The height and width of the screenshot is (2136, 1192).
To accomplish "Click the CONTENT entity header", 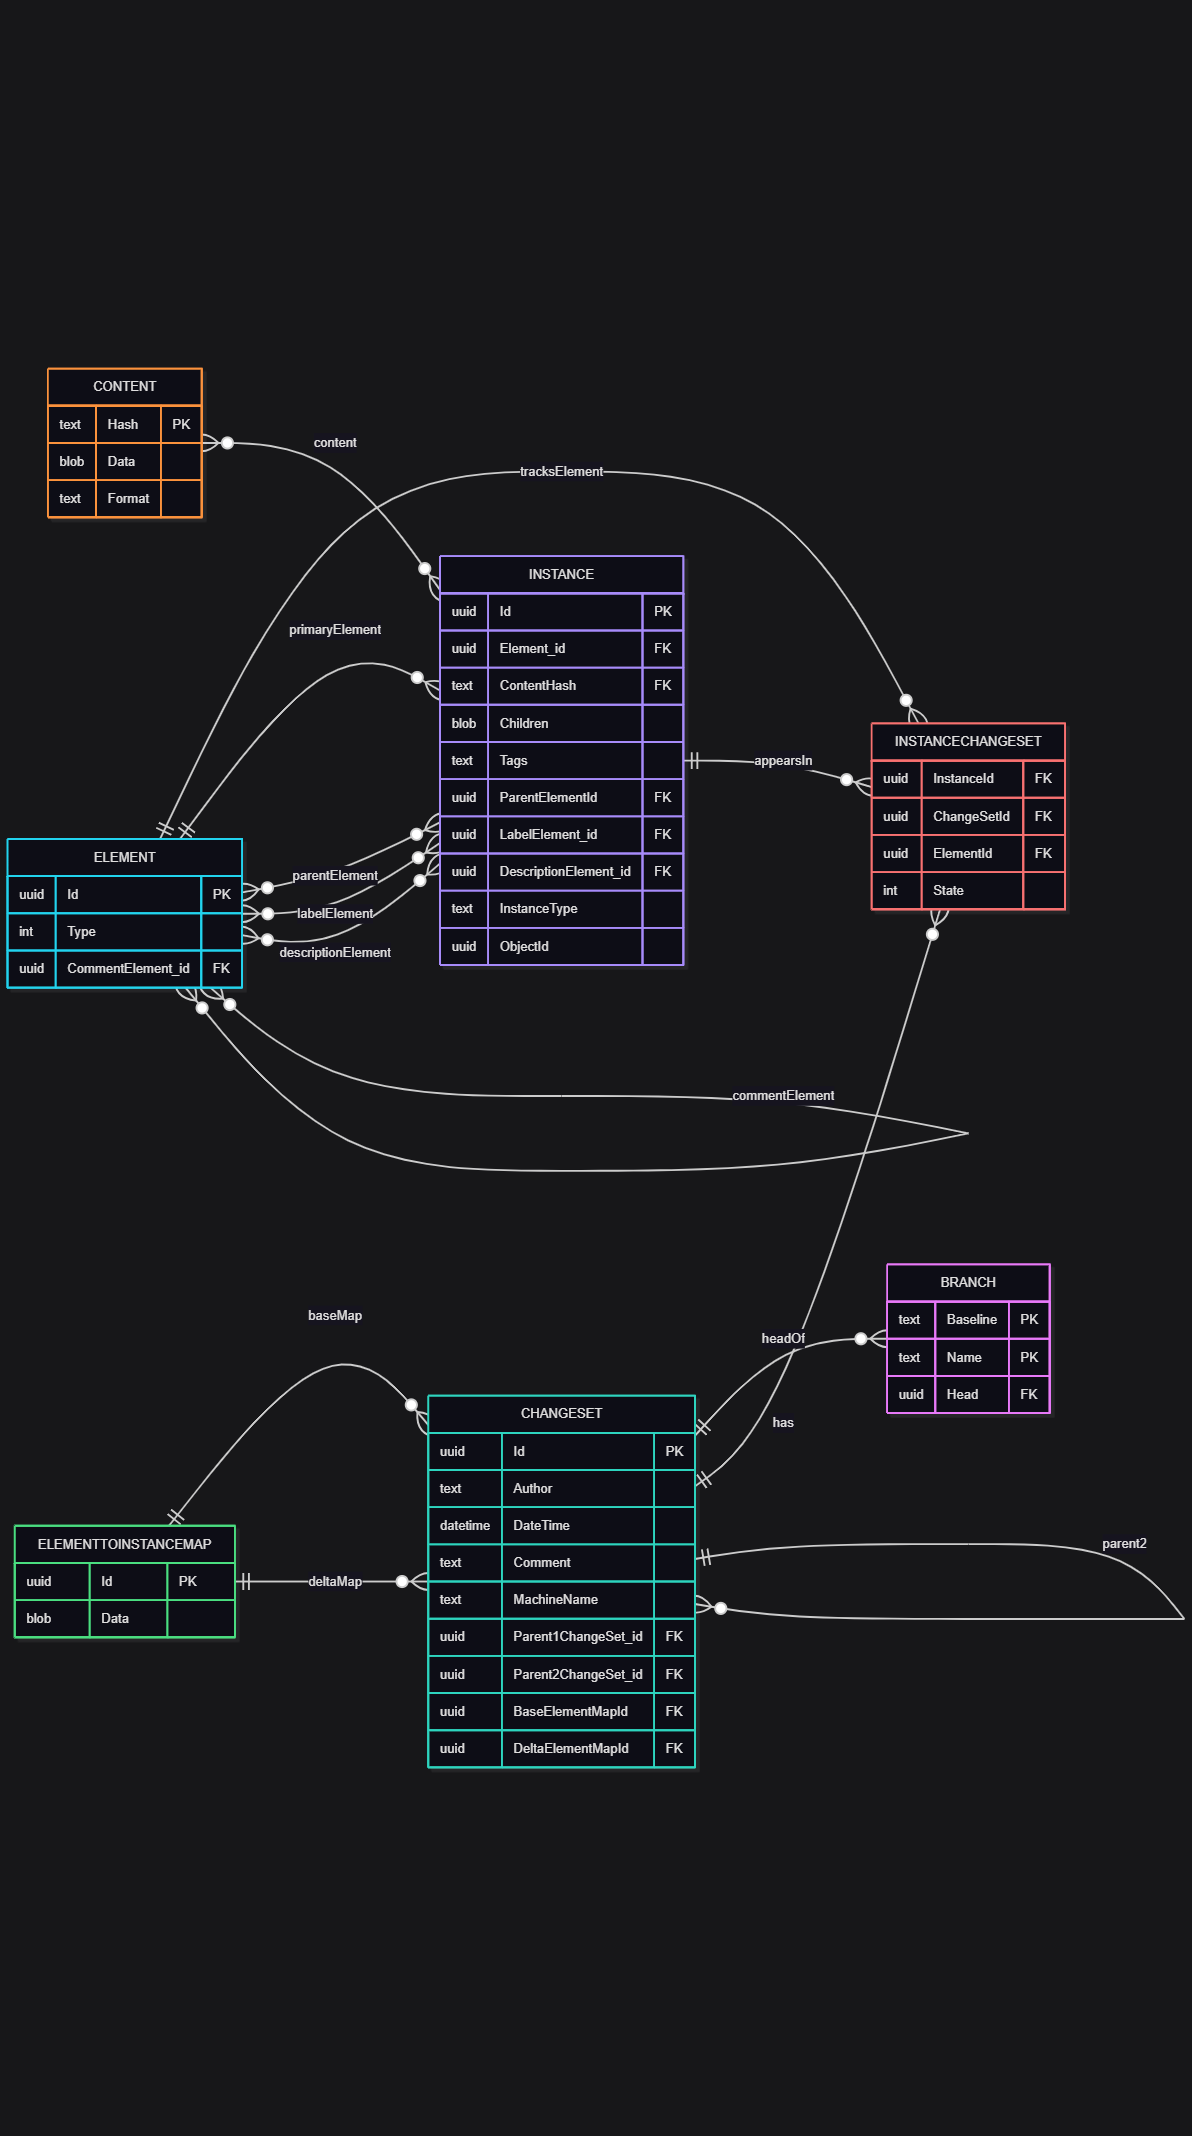I will tap(124, 386).
